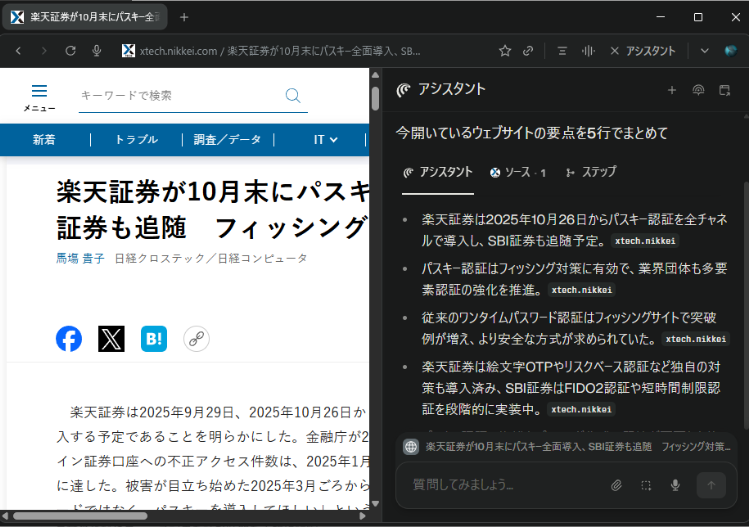Open the メニュー hamburger menu

point(39,96)
